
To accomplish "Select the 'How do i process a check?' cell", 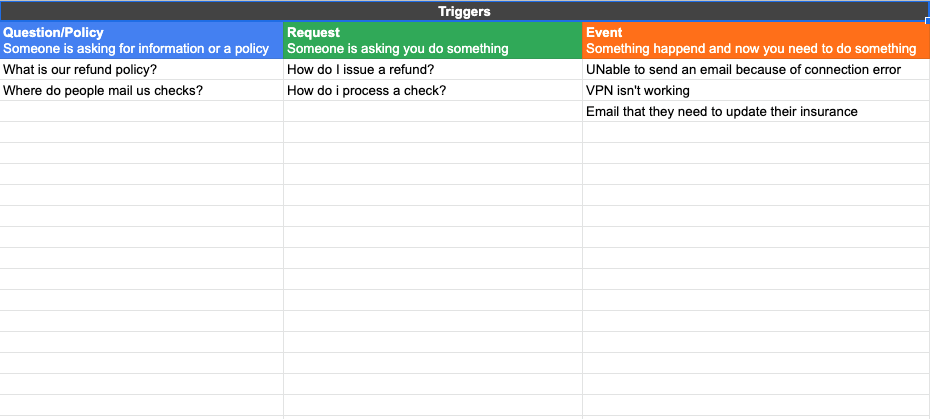I will point(433,90).
